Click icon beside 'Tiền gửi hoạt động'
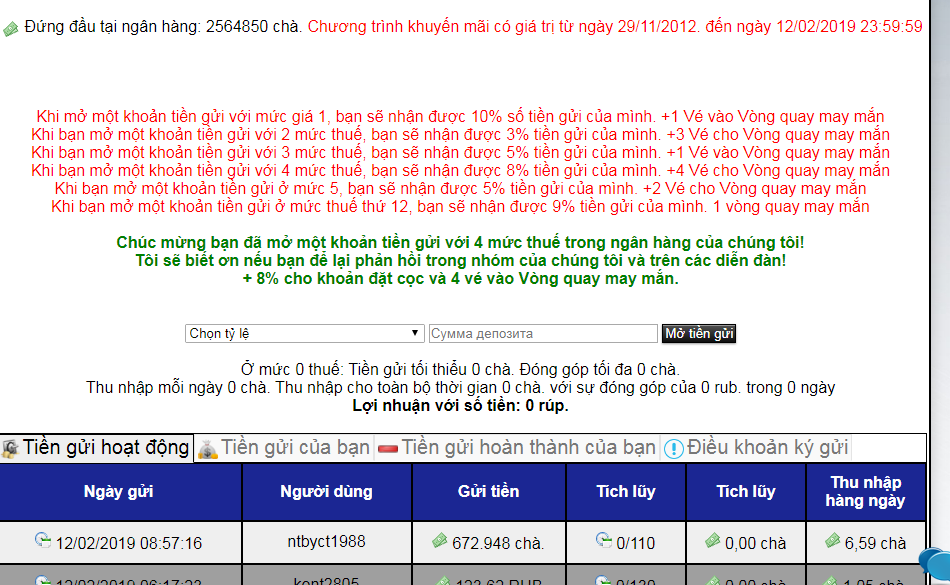Viewport: 950px width, 585px height. pyautogui.click(x=10, y=449)
